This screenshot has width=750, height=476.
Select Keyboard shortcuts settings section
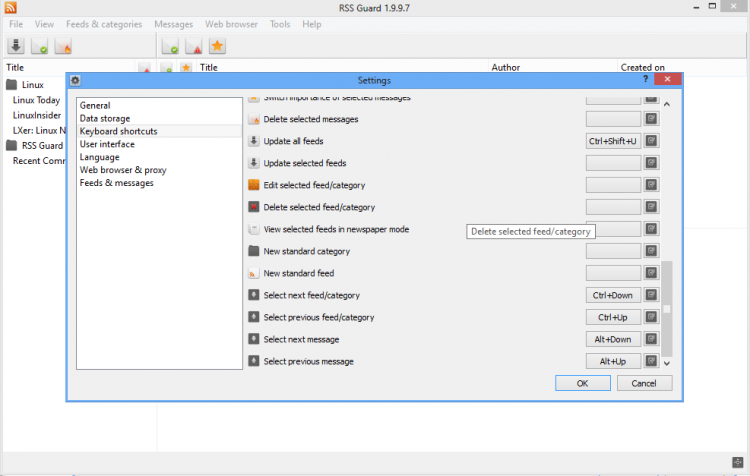point(159,131)
